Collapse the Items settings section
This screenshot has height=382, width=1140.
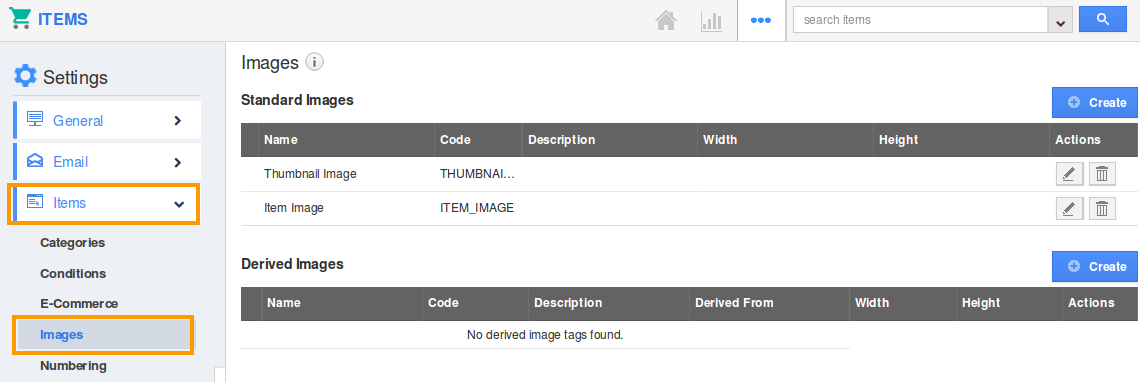pos(103,203)
